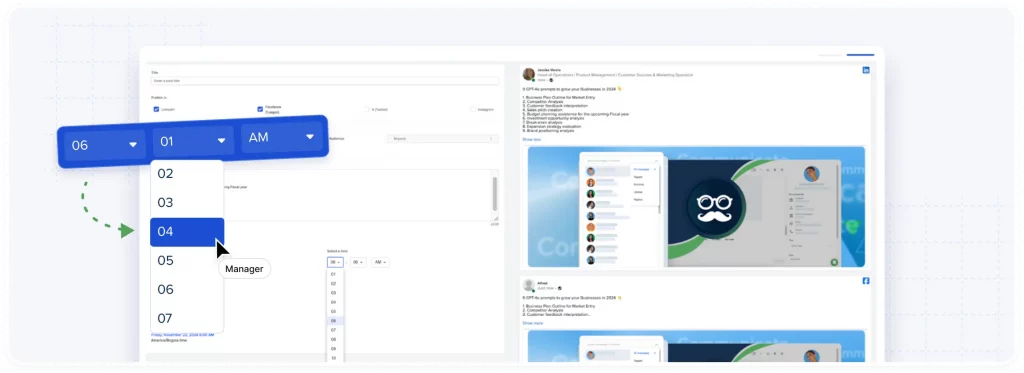The image size is (1024, 373).
Task: Click Alfred's name in the Facebook preview
Action: (x=542, y=283)
